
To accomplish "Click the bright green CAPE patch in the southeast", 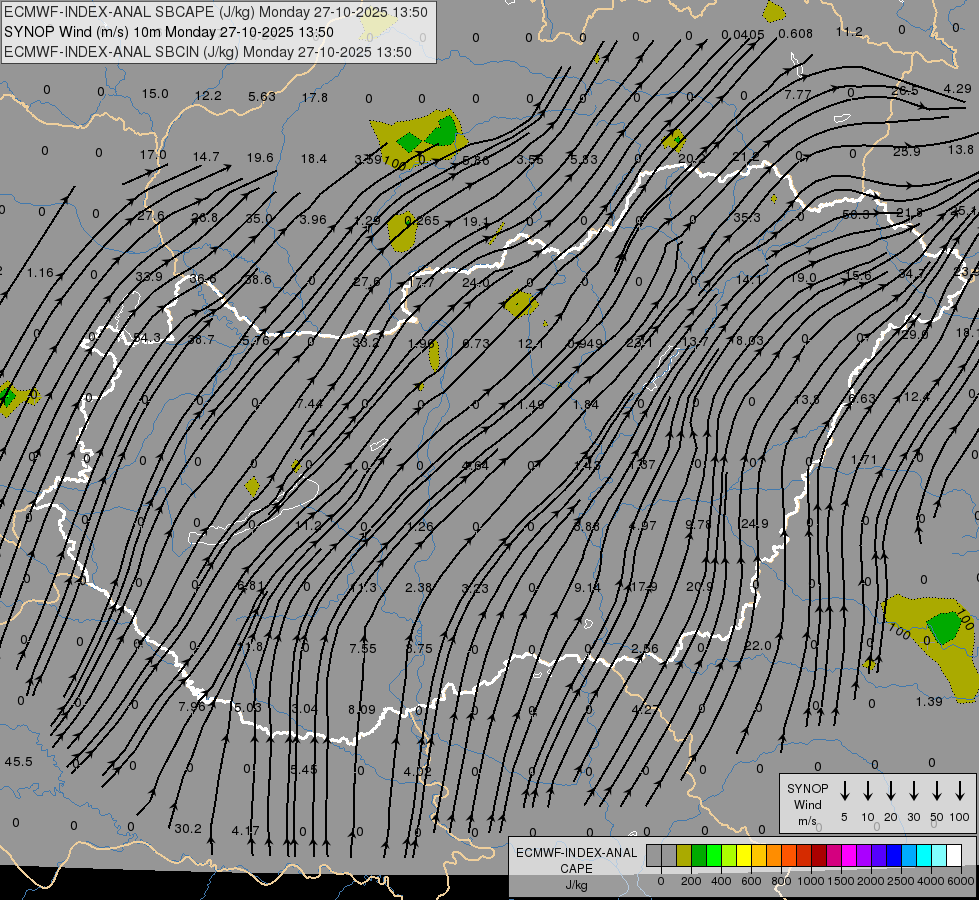I will pos(942,627).
